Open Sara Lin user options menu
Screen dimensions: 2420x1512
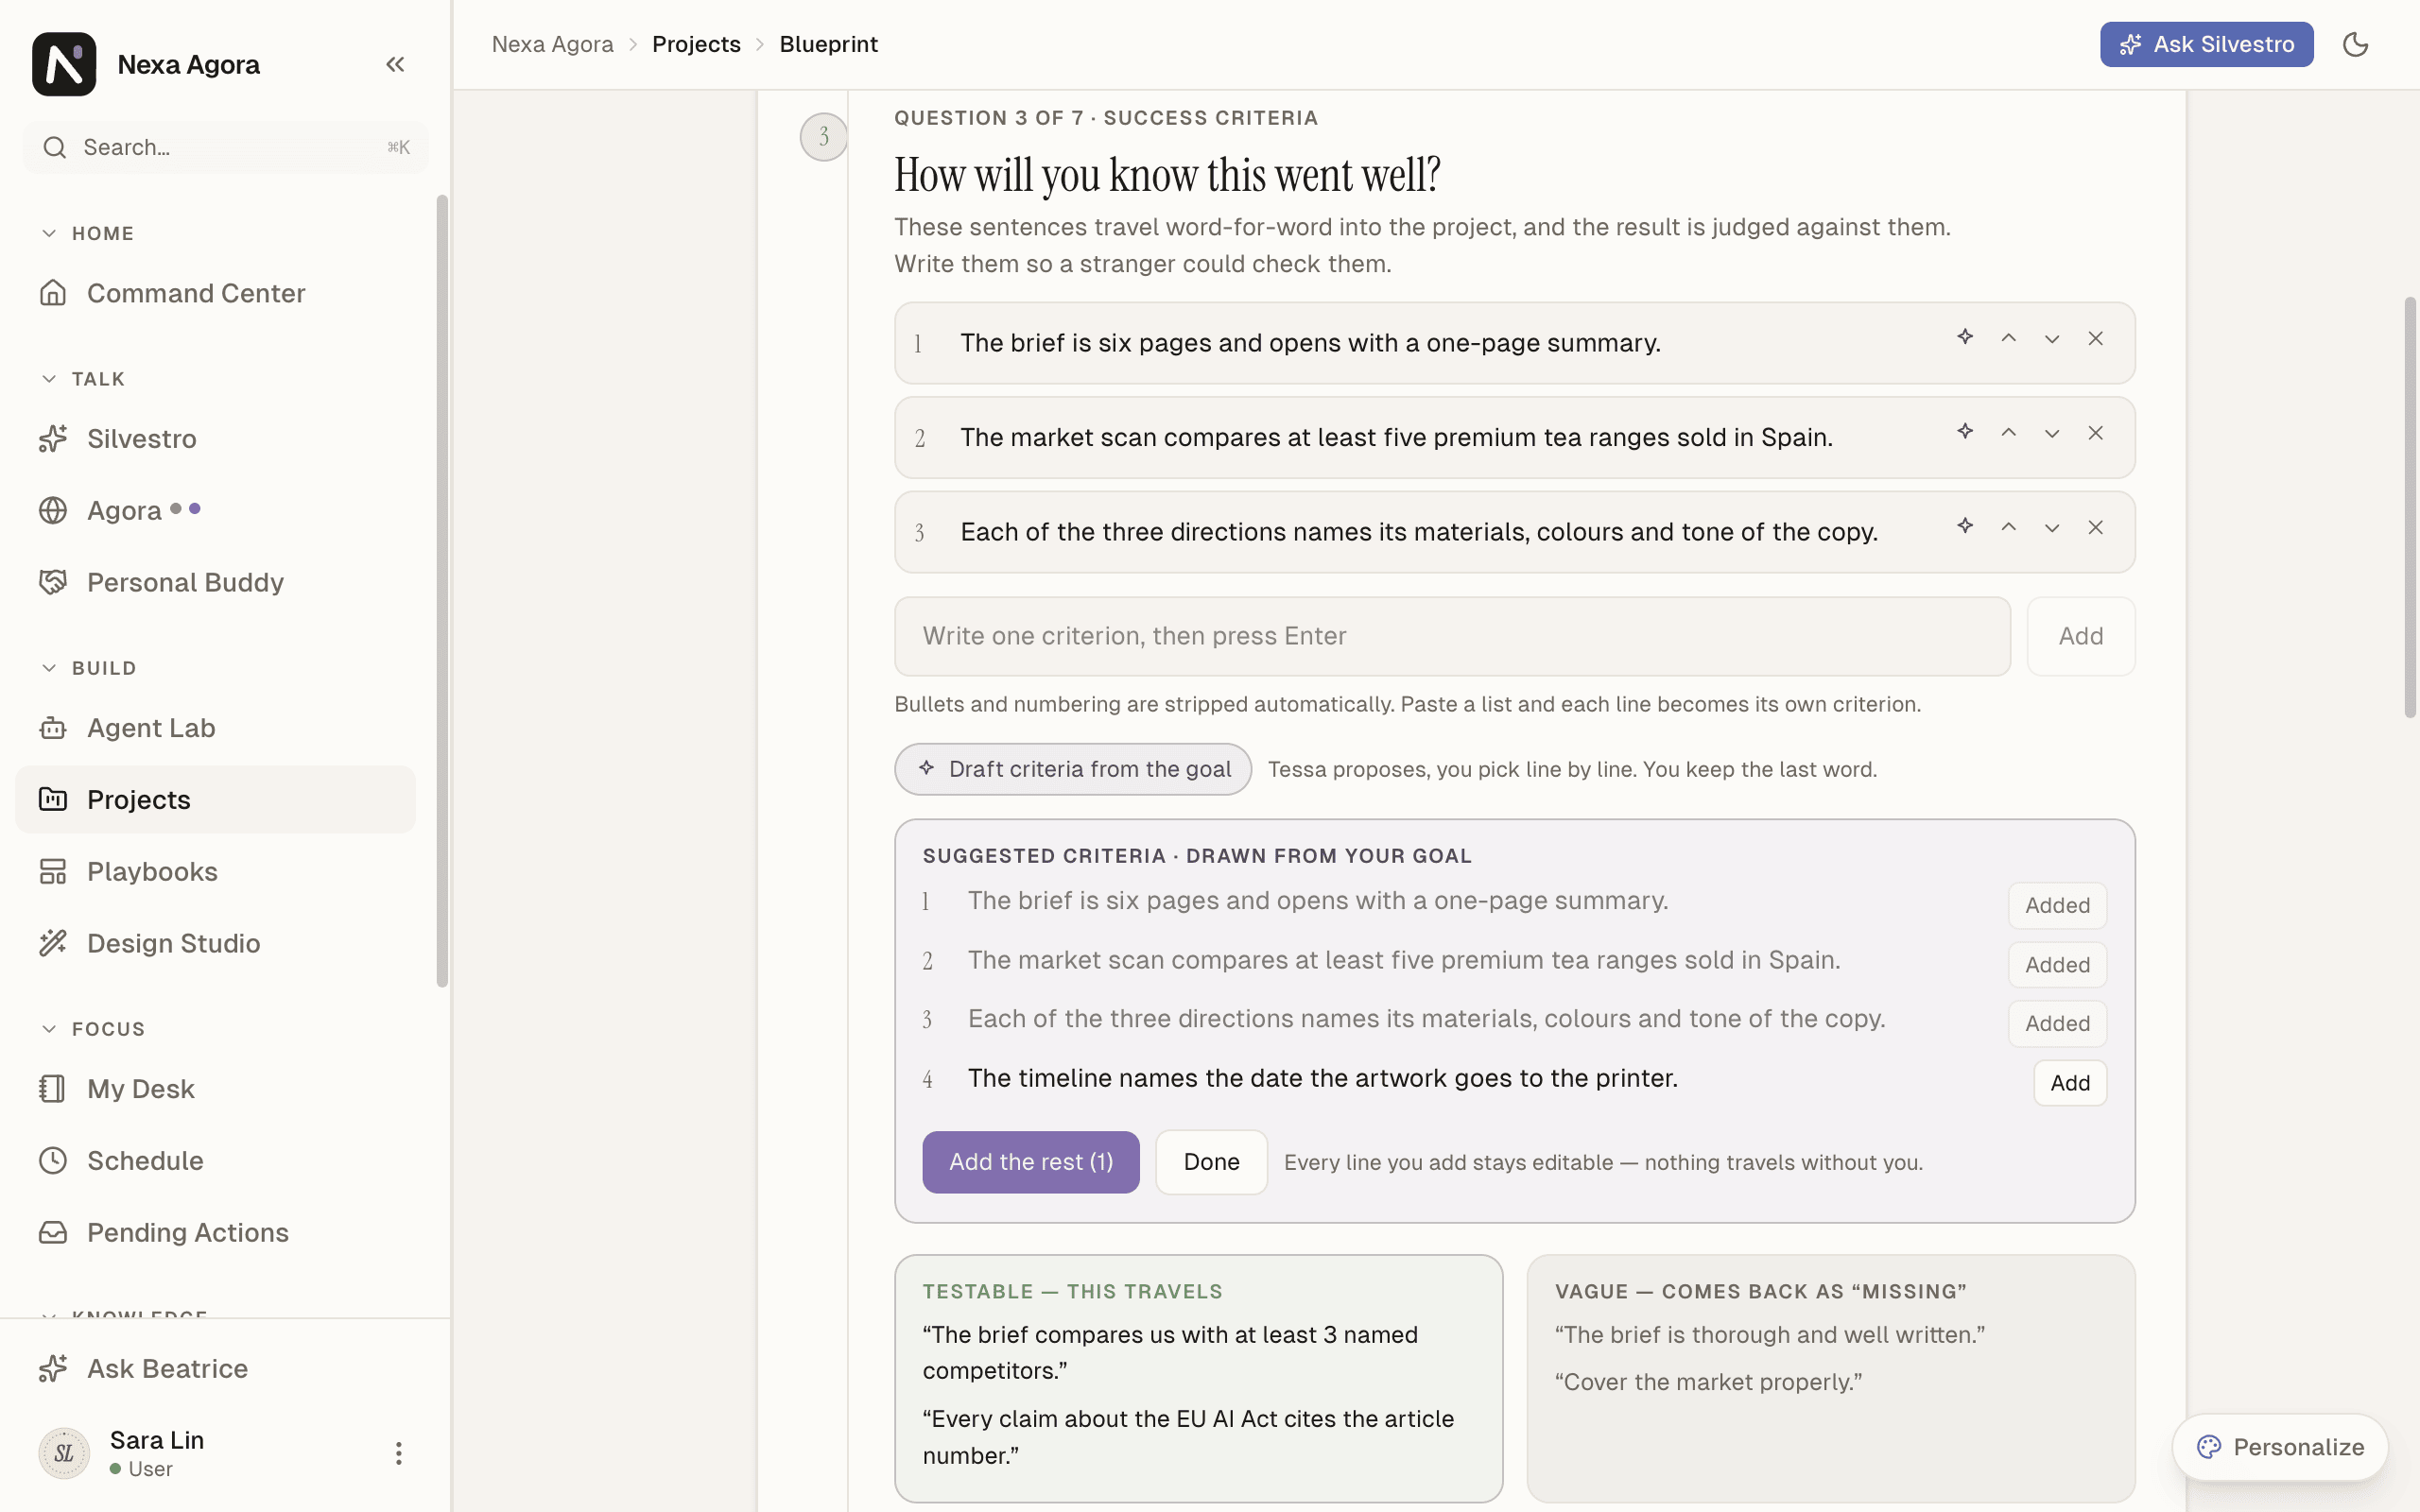point(398,1453)
